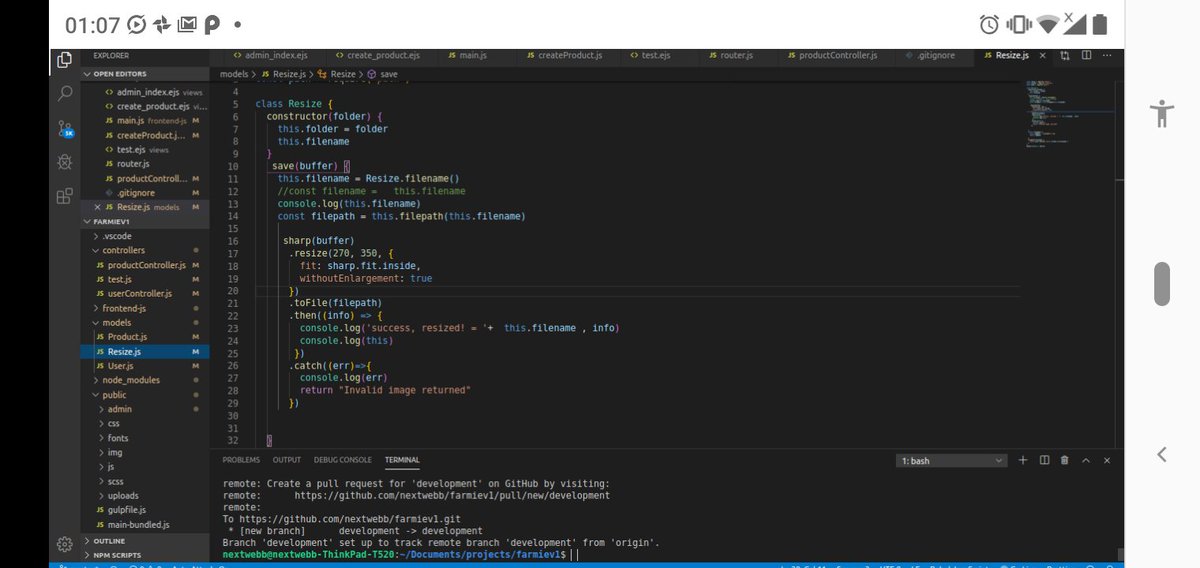Screen dimensions: 1200x568
Task: Click 'models' in the breadcrumb path
Action: point(234,74)
